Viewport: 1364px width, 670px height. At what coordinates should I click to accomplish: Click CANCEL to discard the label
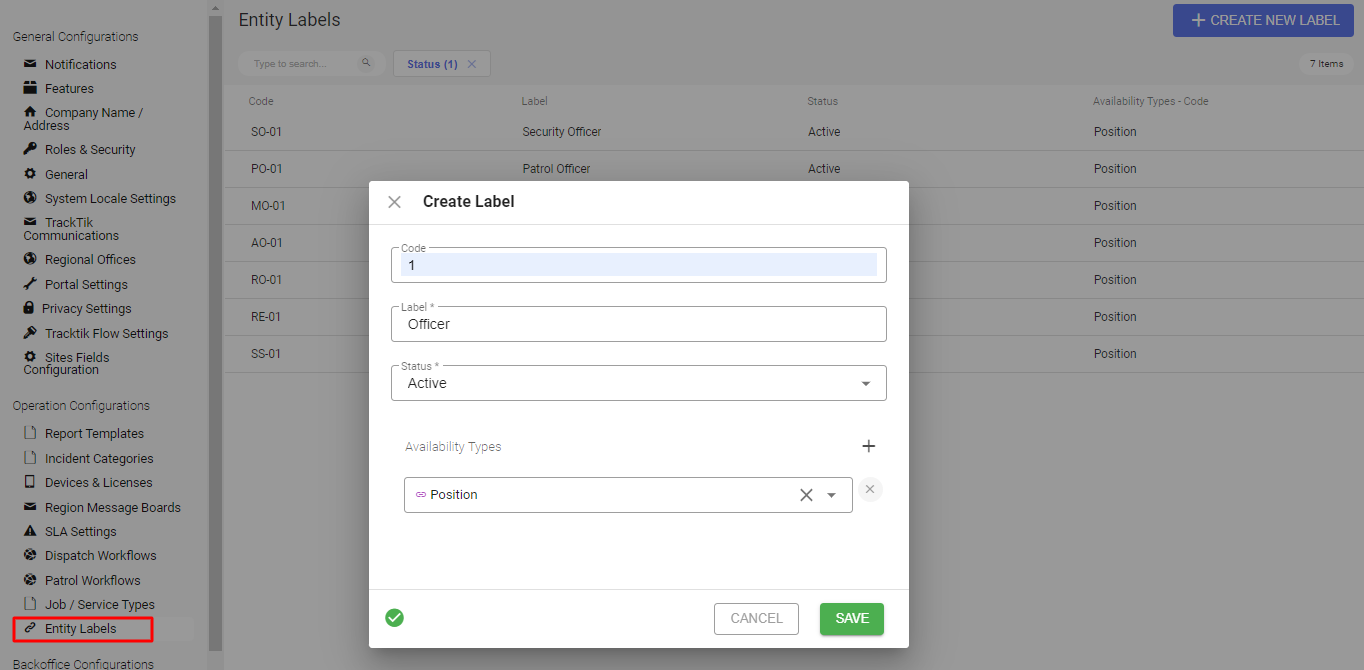[x=756, y=618]
